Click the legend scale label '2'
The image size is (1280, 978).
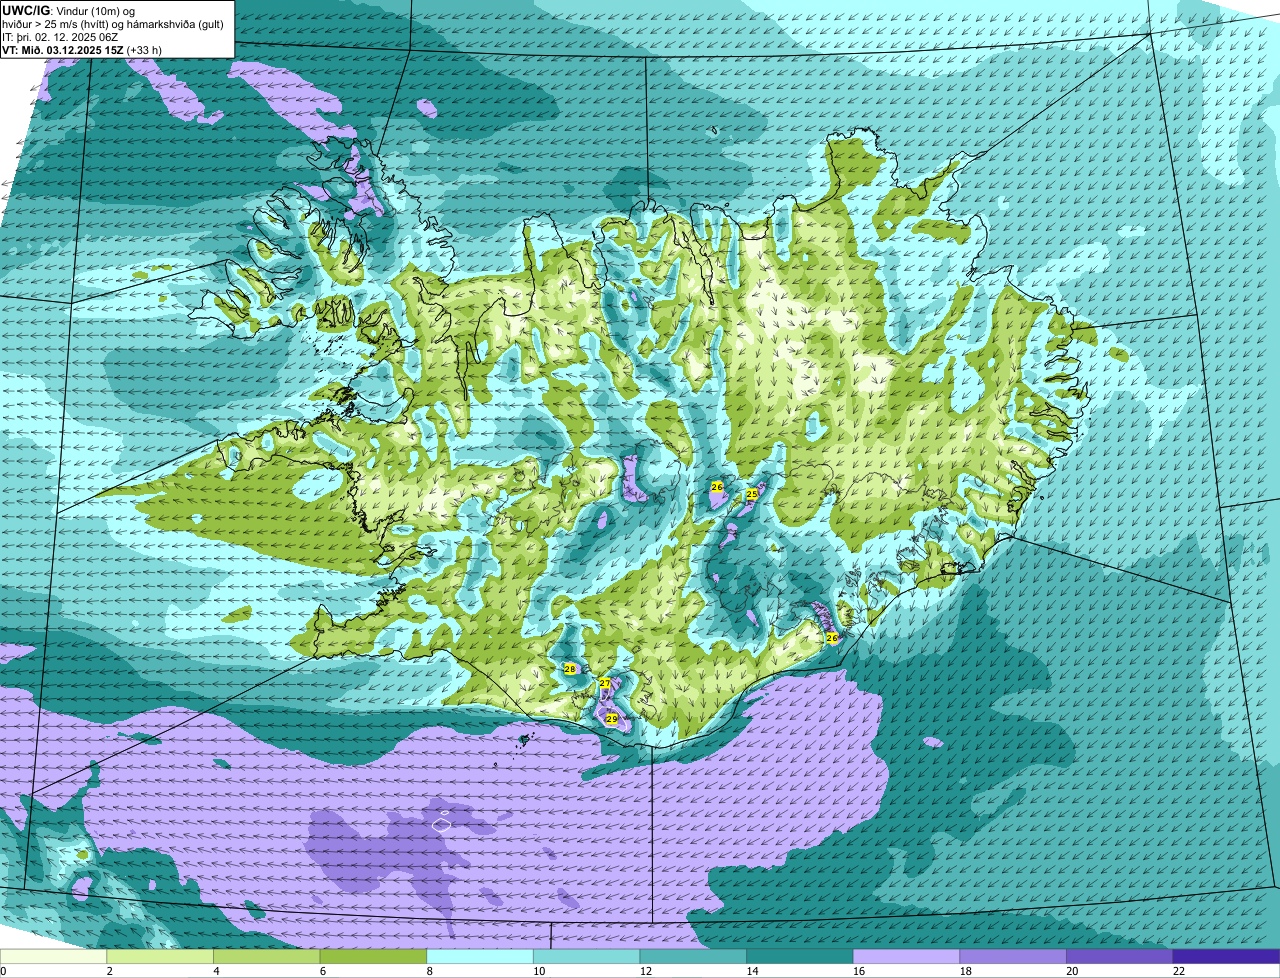click(109, 971)
